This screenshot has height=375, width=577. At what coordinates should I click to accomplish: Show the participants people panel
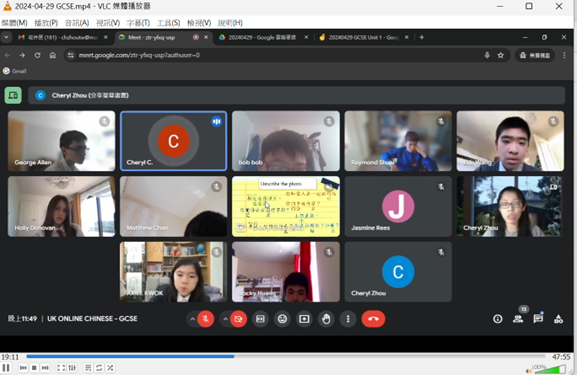(518, 319)
